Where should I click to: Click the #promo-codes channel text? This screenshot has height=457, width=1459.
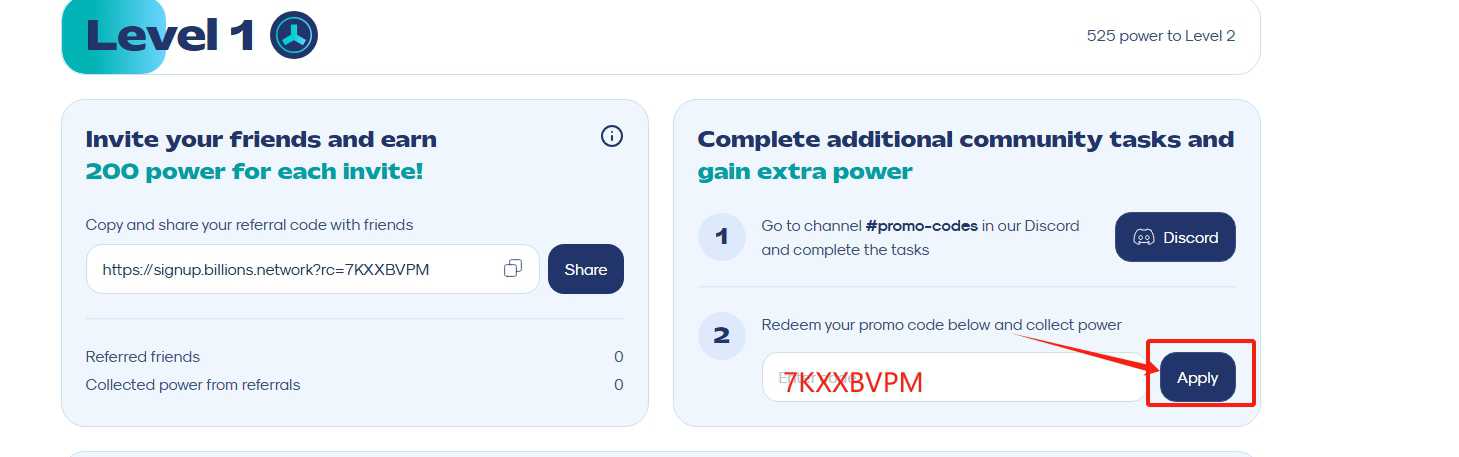click(922, 226)
